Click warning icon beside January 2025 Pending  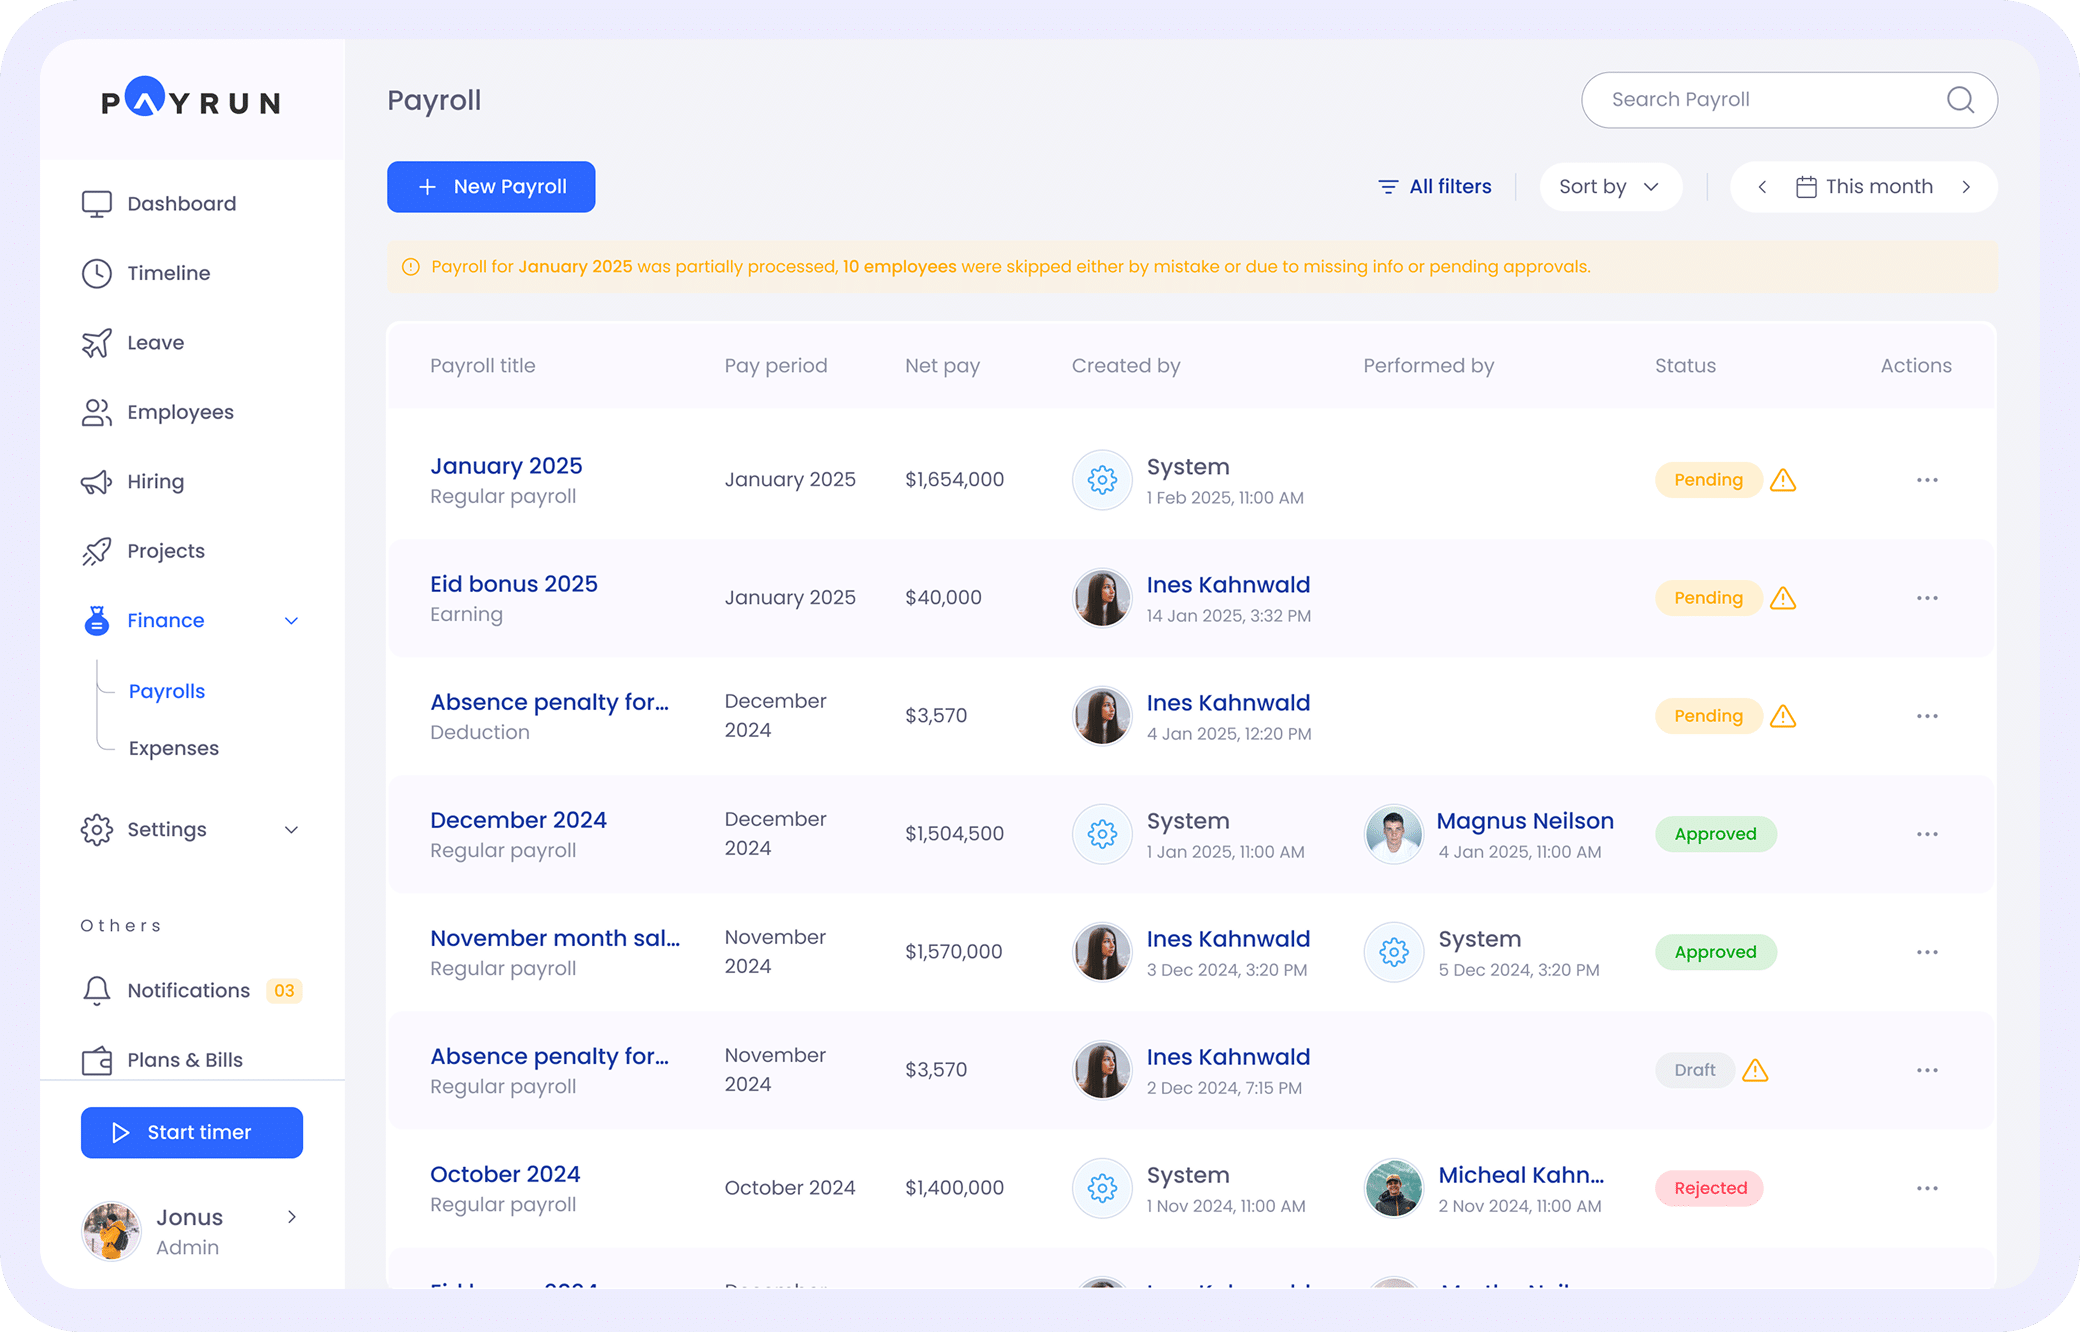point(1782,481)
